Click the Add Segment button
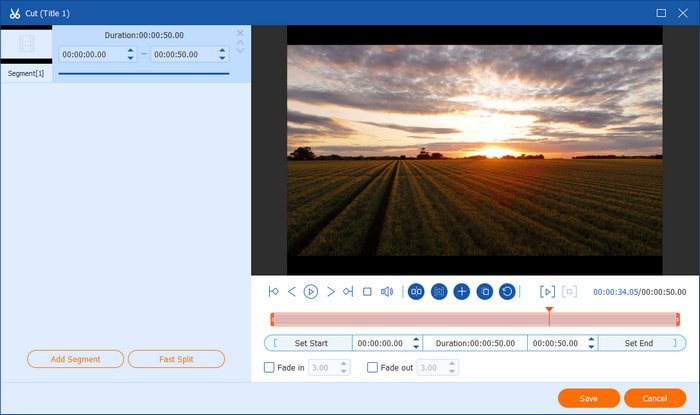Image resolution: width=700 pixels, height=415 pixels. point(75,359)
